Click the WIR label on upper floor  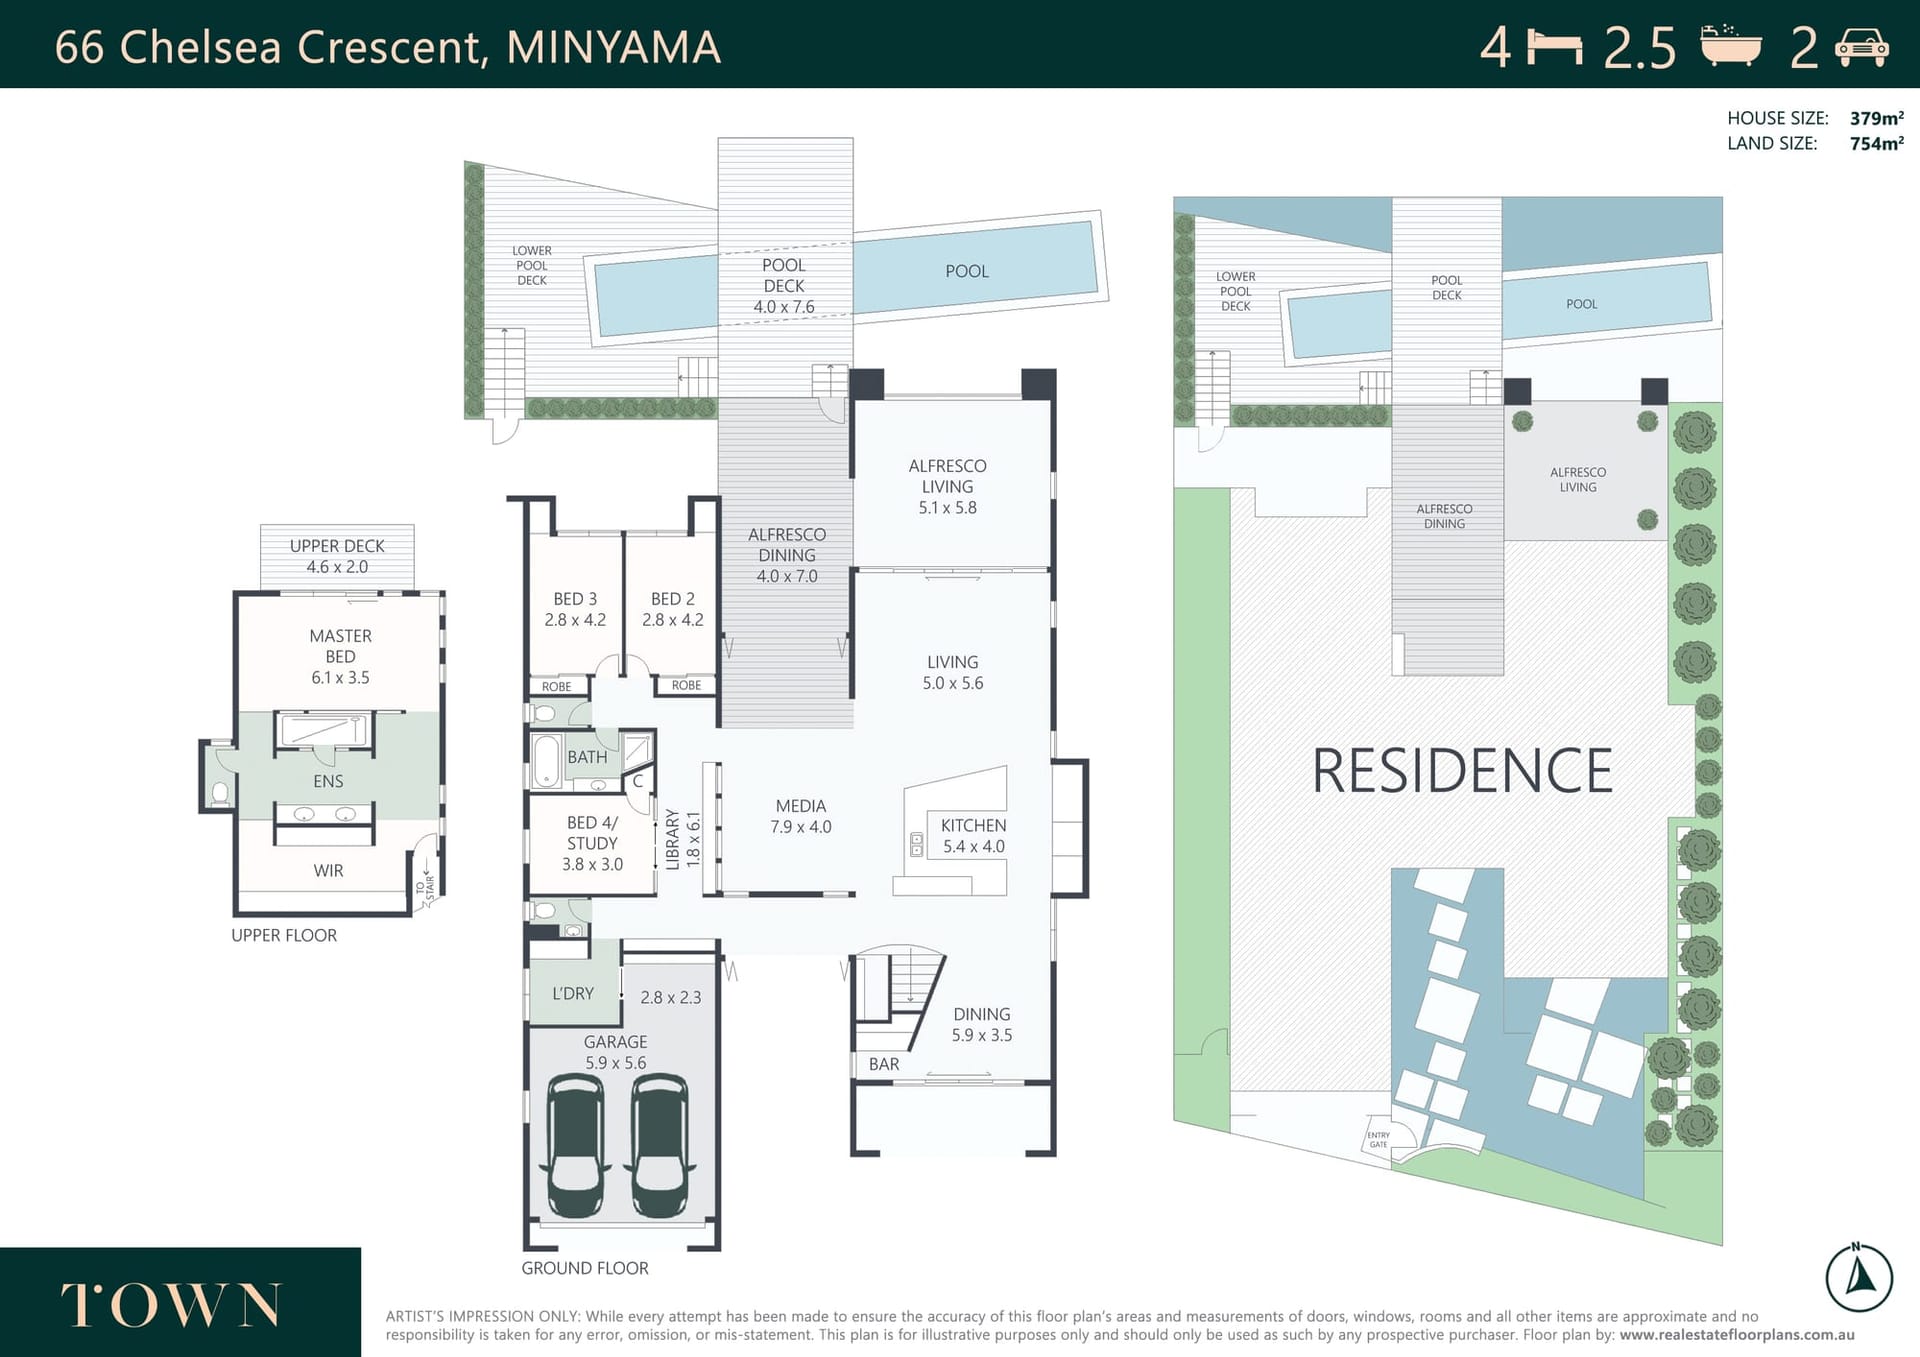328,870
